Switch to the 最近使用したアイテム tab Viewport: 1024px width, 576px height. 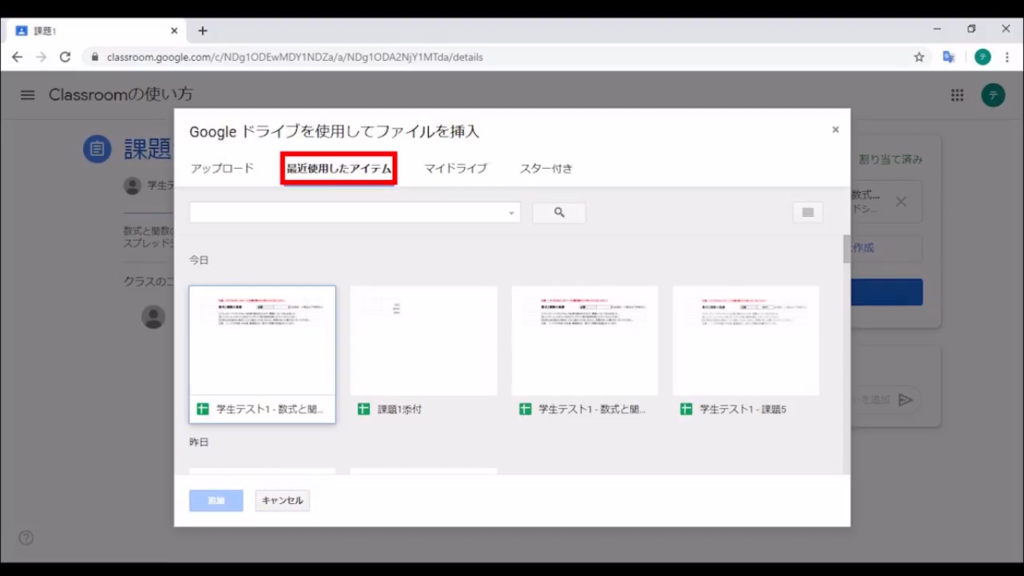click(x=339, y=168)
